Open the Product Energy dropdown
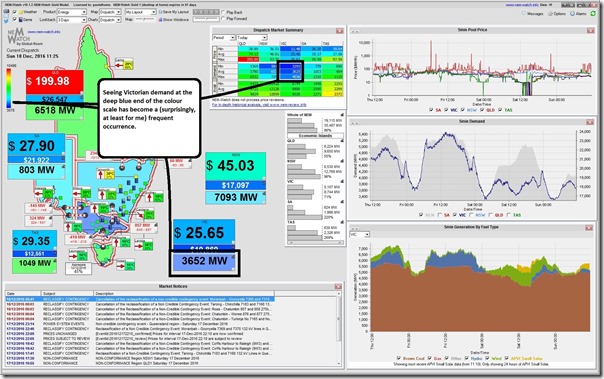This screenshot has height=379, width=604. point(72,12)
